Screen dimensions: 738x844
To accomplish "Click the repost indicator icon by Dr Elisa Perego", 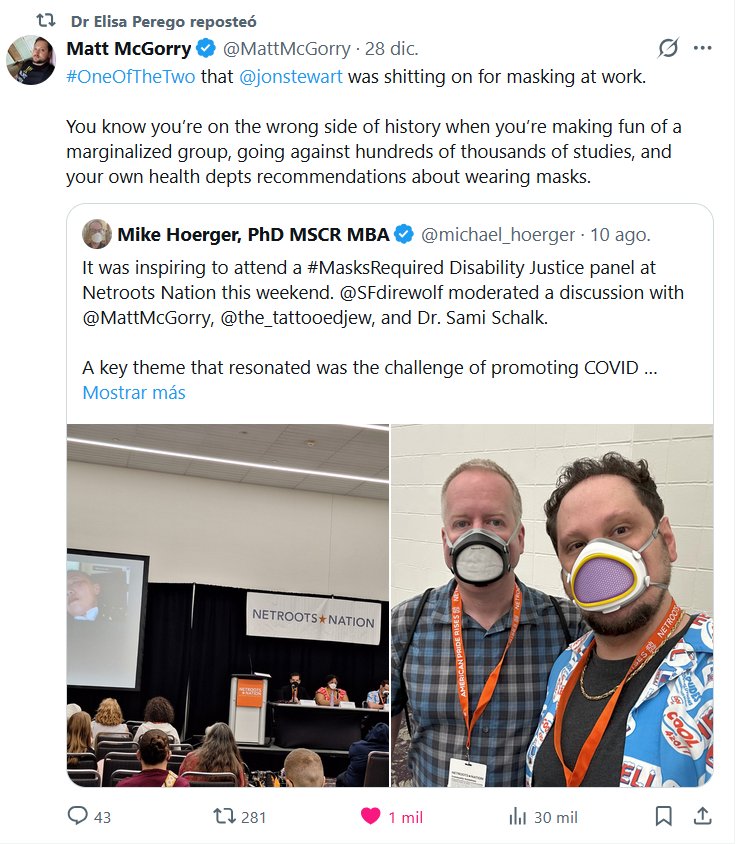I will coord(46,20).
